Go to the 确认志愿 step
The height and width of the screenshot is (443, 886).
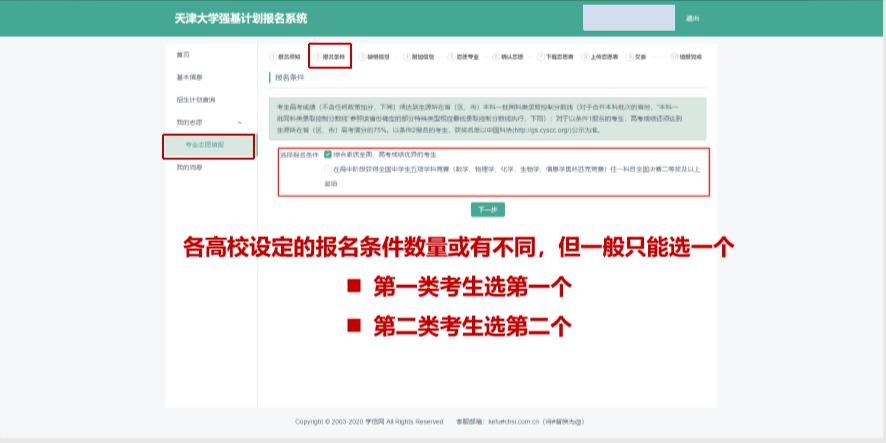click(x=509, y=57)
